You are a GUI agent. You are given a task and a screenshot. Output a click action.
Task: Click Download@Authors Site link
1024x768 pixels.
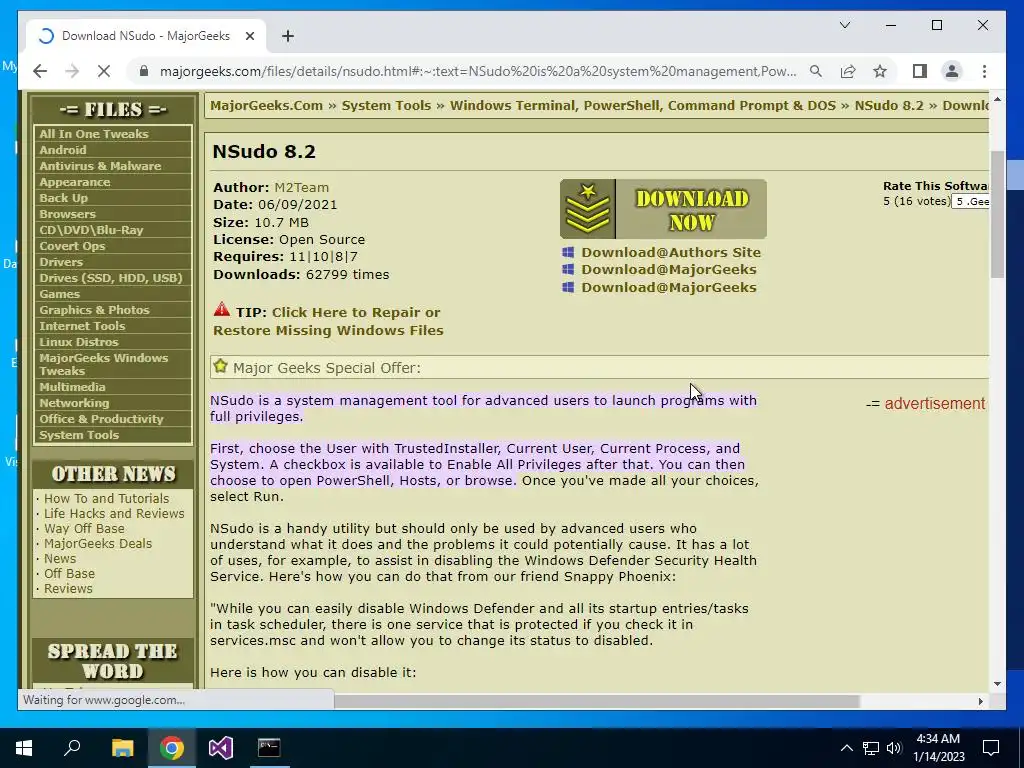[671, 253]
